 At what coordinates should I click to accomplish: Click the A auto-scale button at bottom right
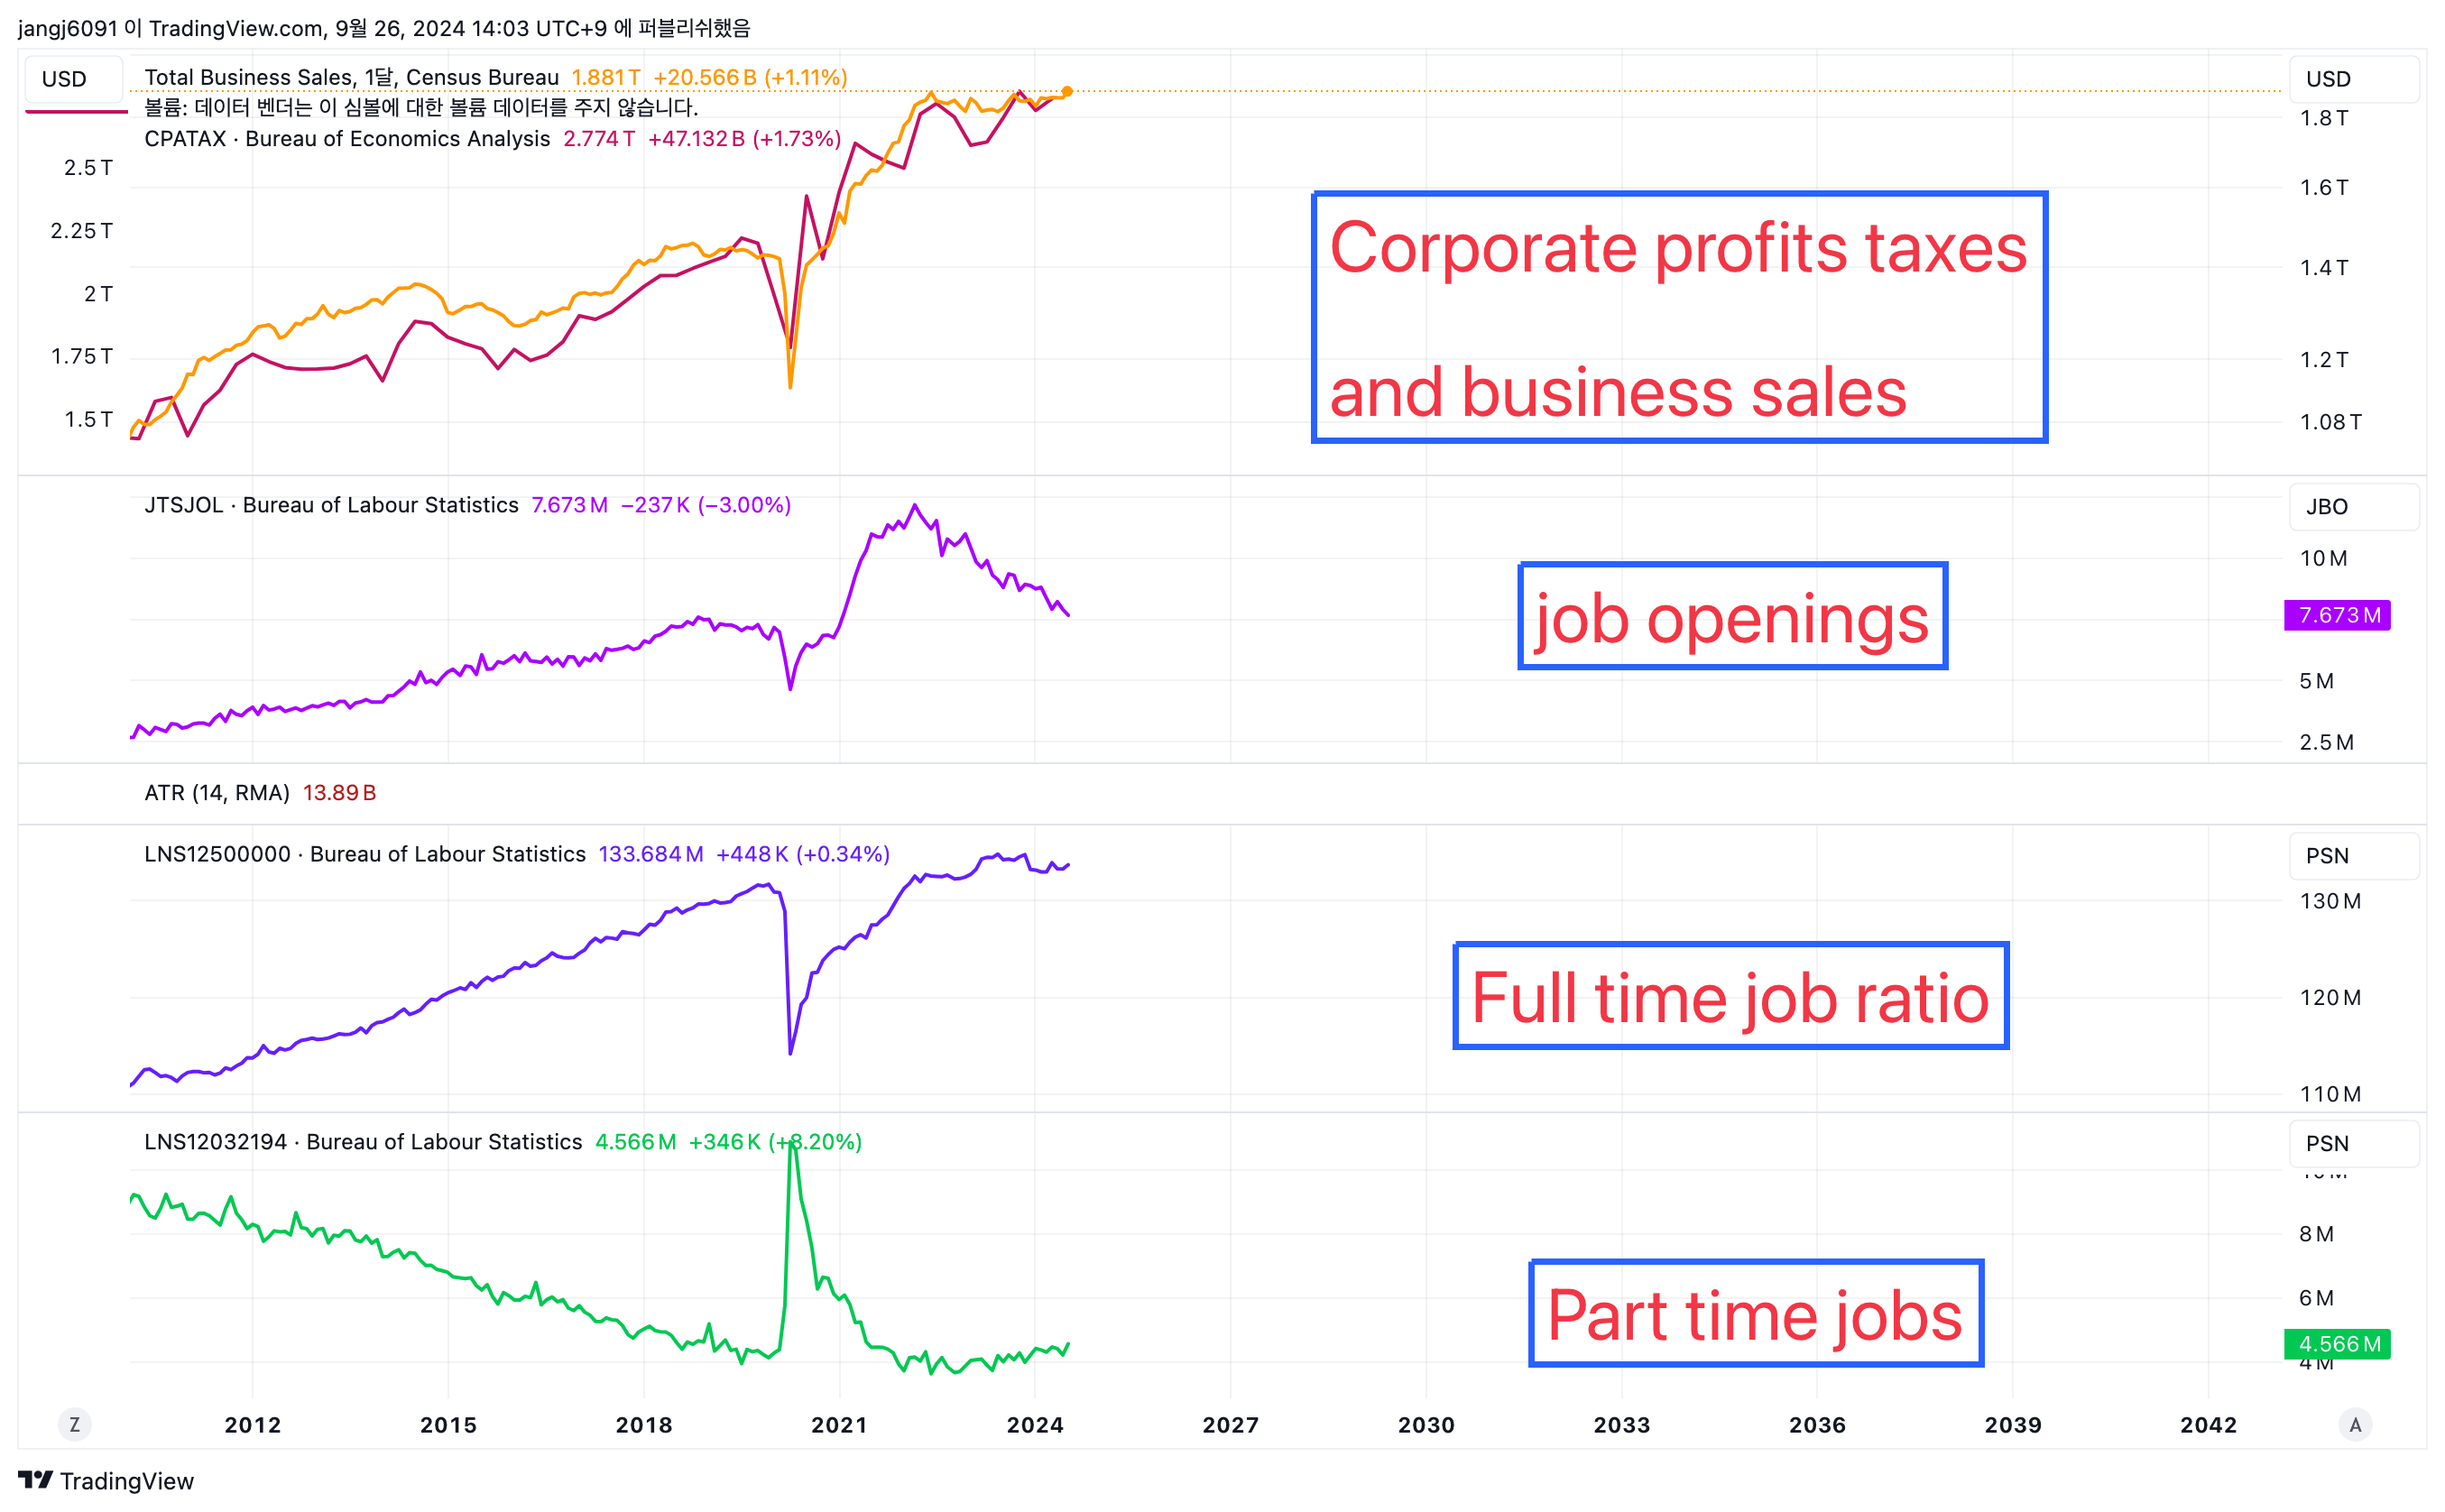(x=2354, y=1424)
